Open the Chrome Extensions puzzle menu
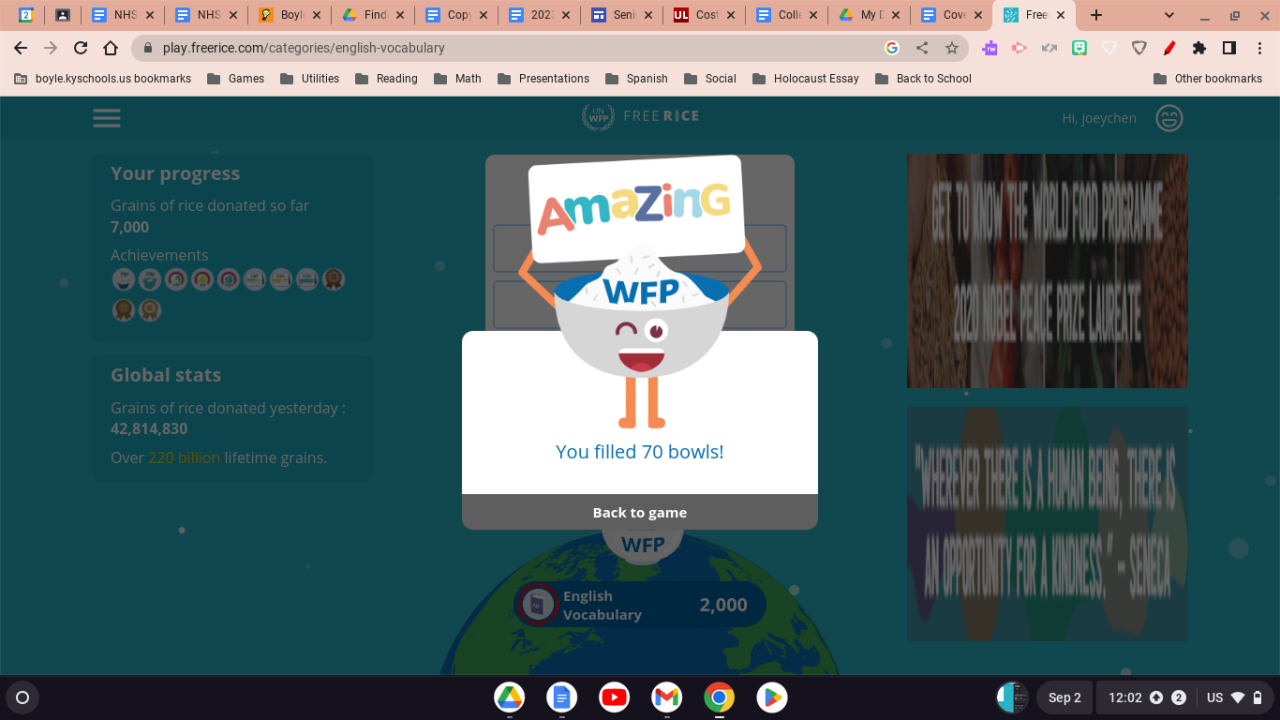Image resolution: width=1280 pixels, height=720 pixels. 1199,48
